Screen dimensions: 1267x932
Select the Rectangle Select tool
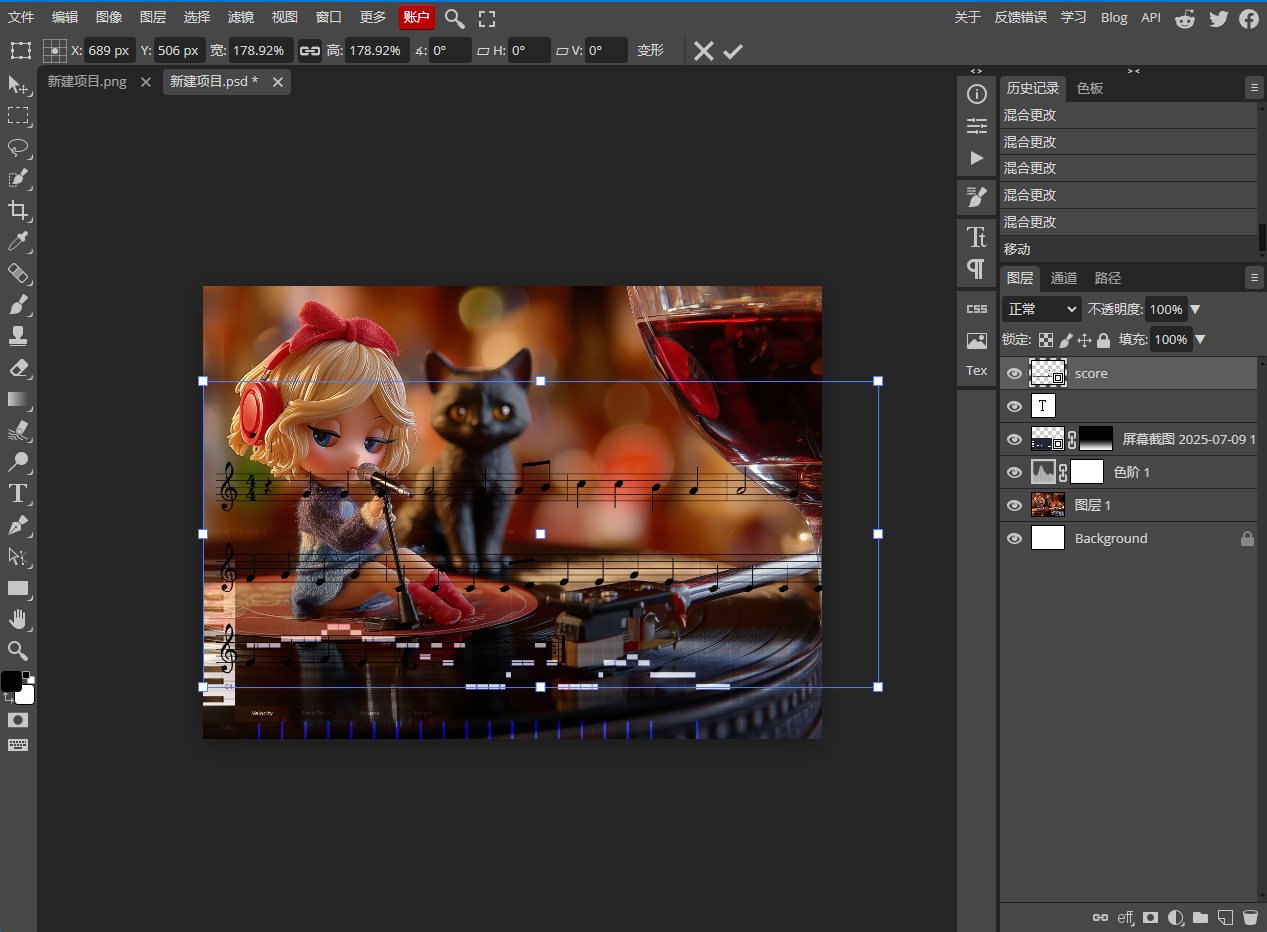click(x=18, y=116)
